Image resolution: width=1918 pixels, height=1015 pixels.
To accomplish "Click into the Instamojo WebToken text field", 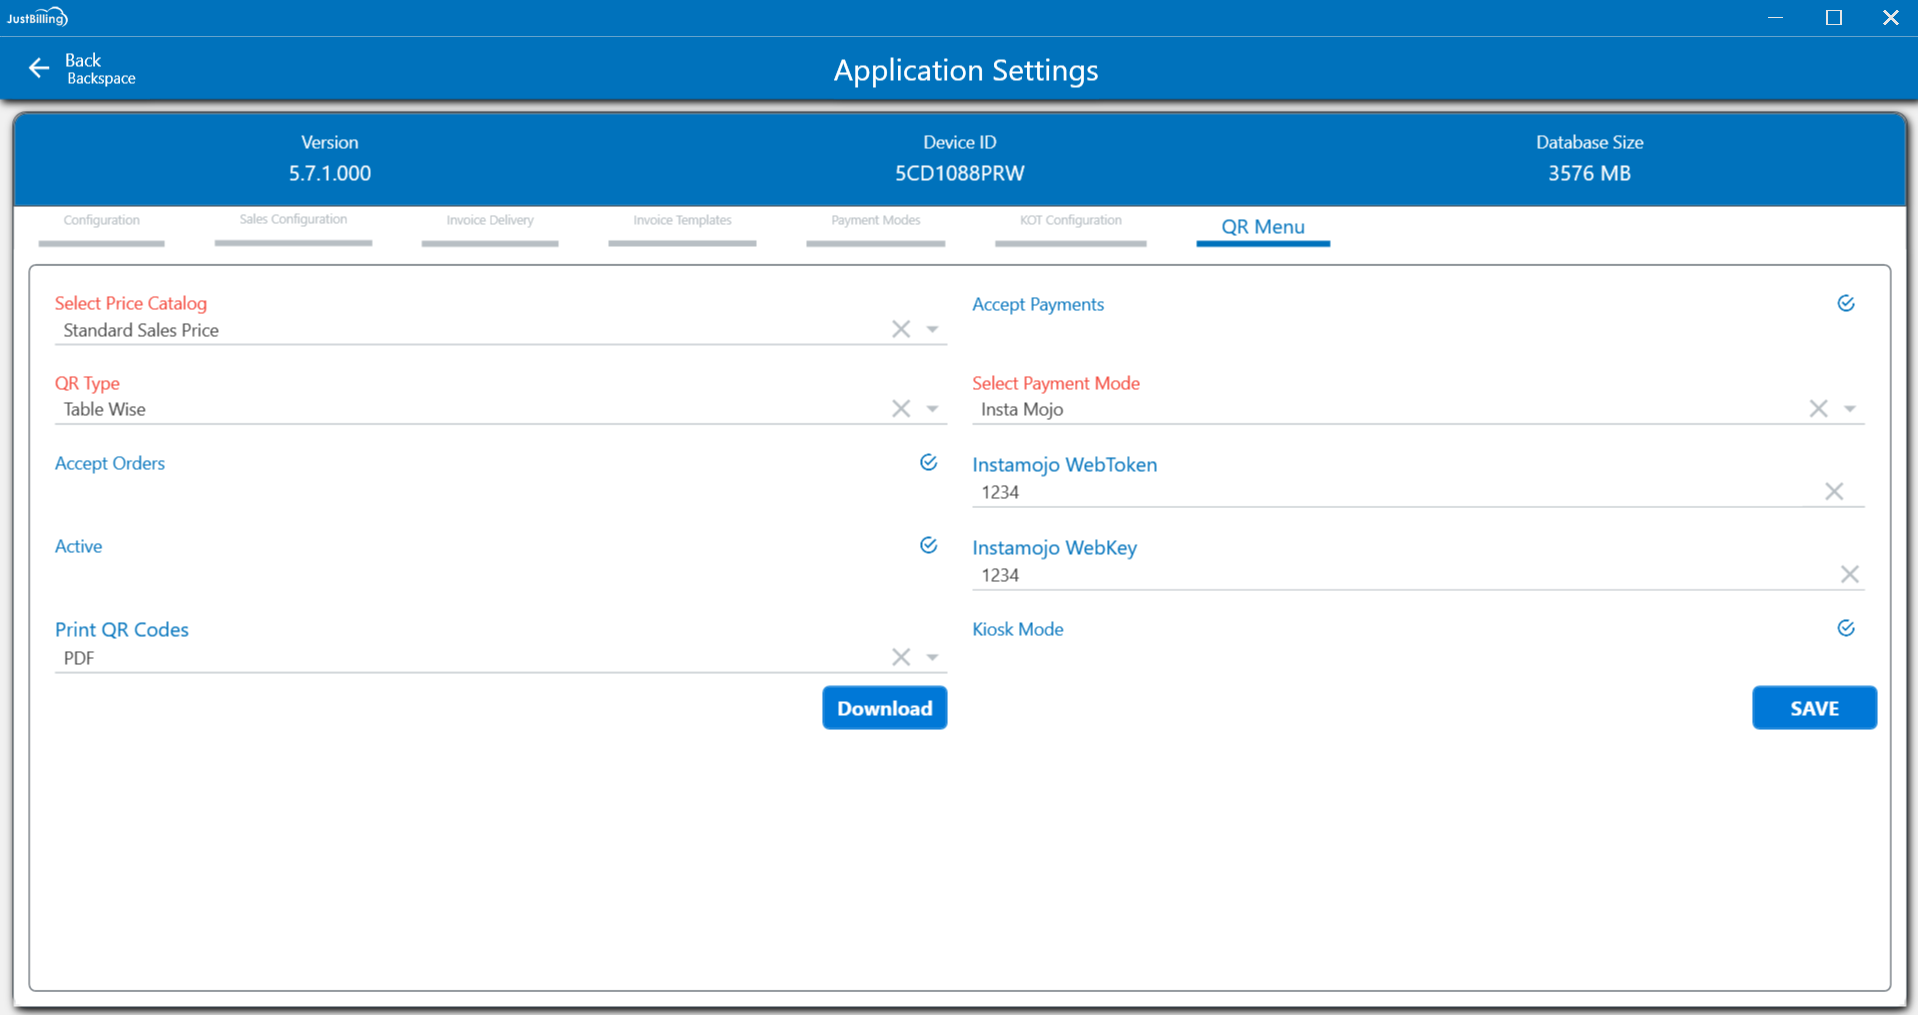I will tap(1390, 492).
